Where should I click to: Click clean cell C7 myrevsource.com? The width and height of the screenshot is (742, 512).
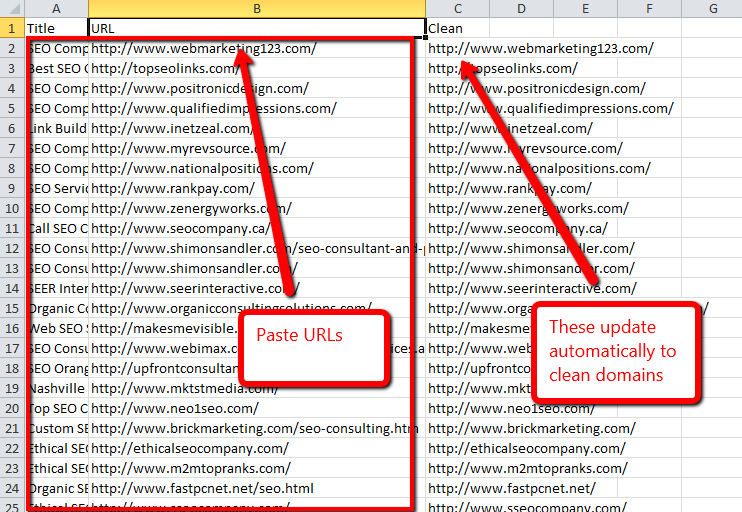[458, 148]
